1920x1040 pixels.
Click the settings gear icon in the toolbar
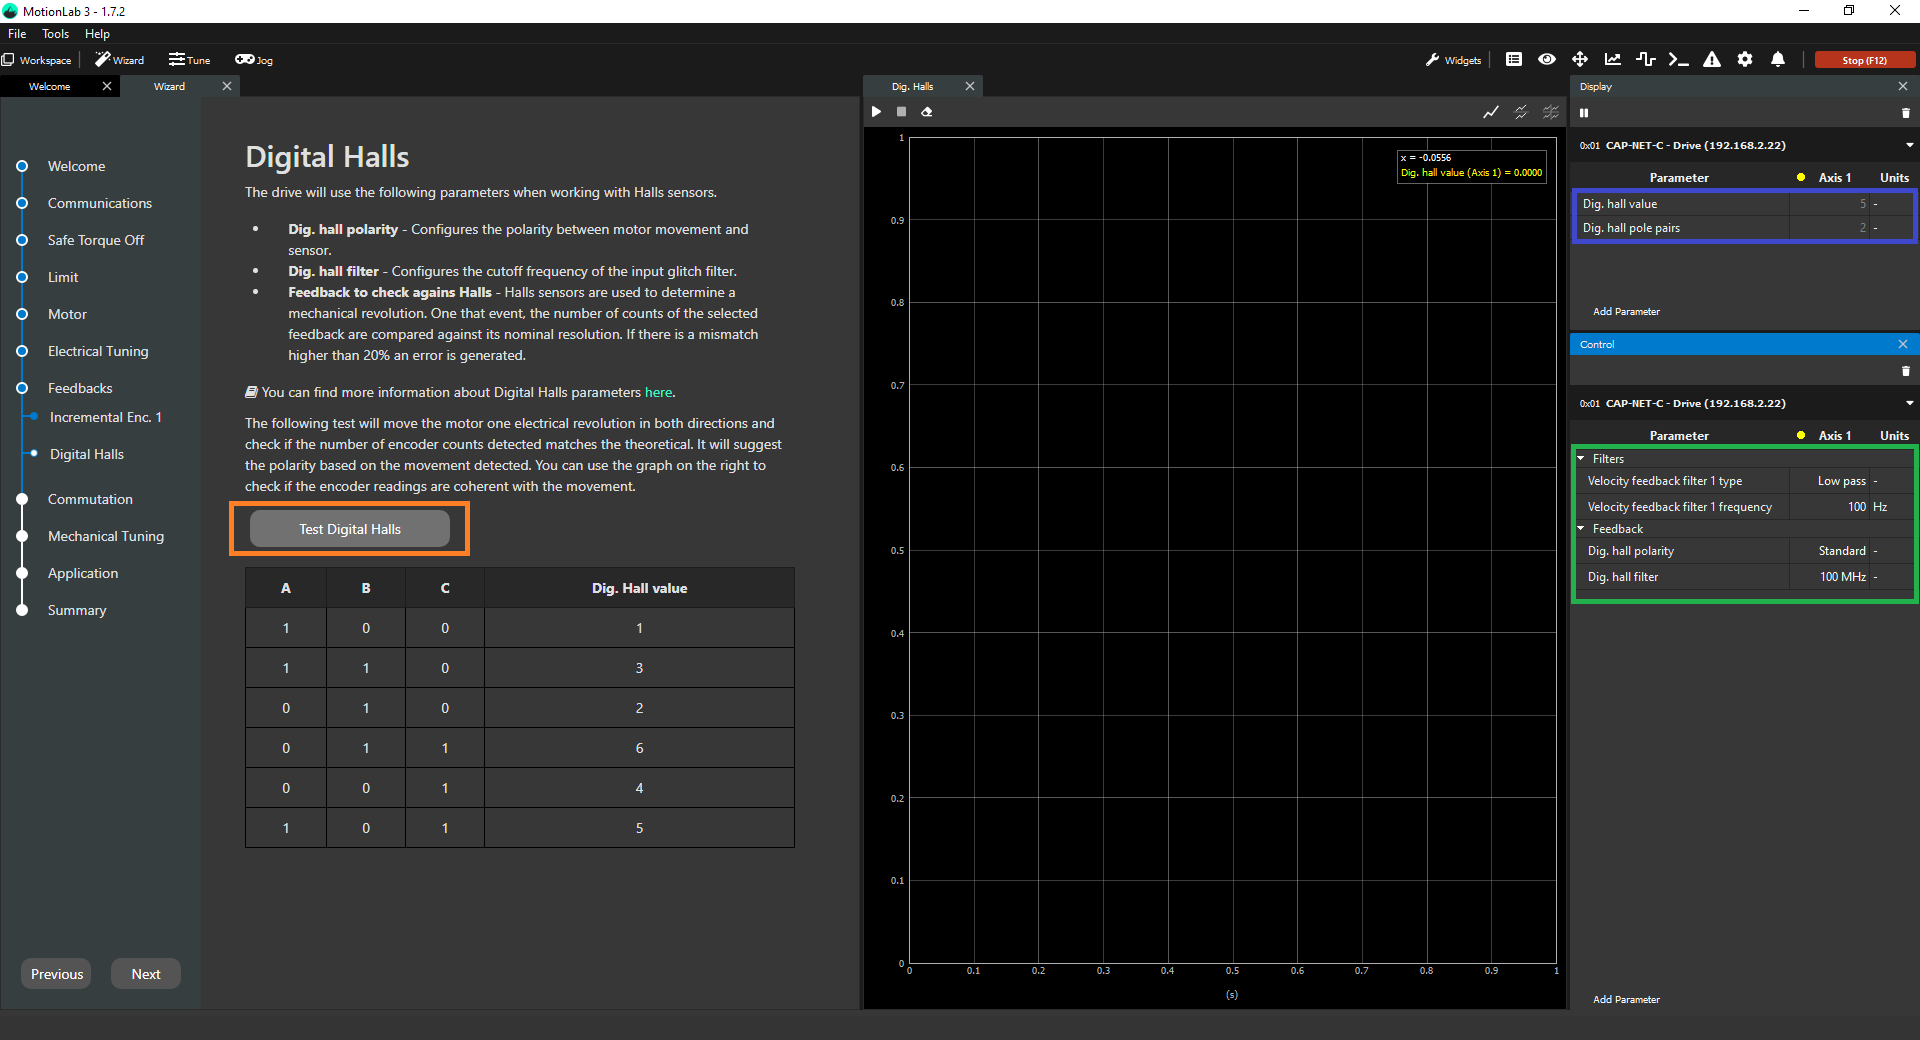(x=1745, y=60)
